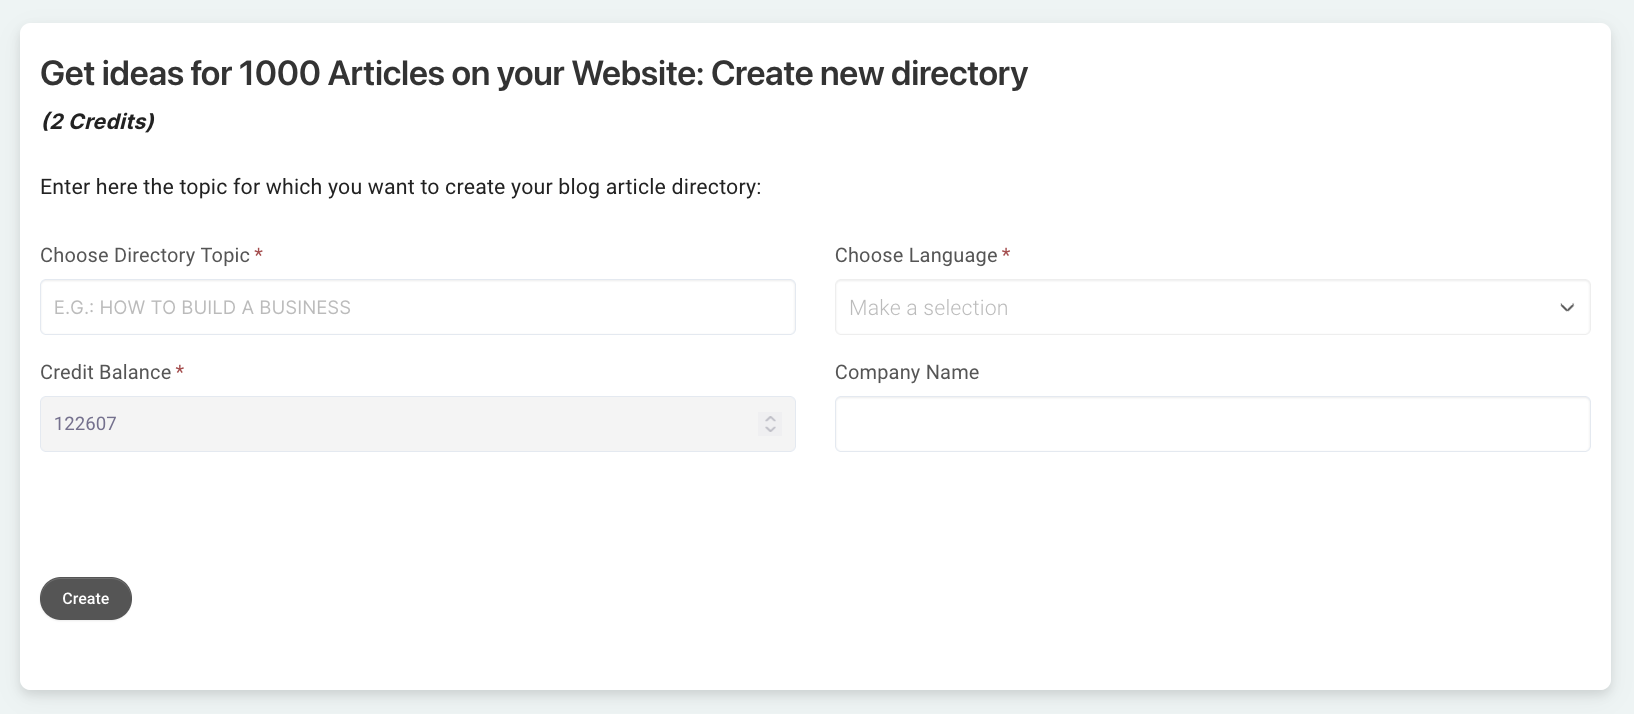Open the Choose Language dropdown

pyautogui.click(x=1212, y=307)
